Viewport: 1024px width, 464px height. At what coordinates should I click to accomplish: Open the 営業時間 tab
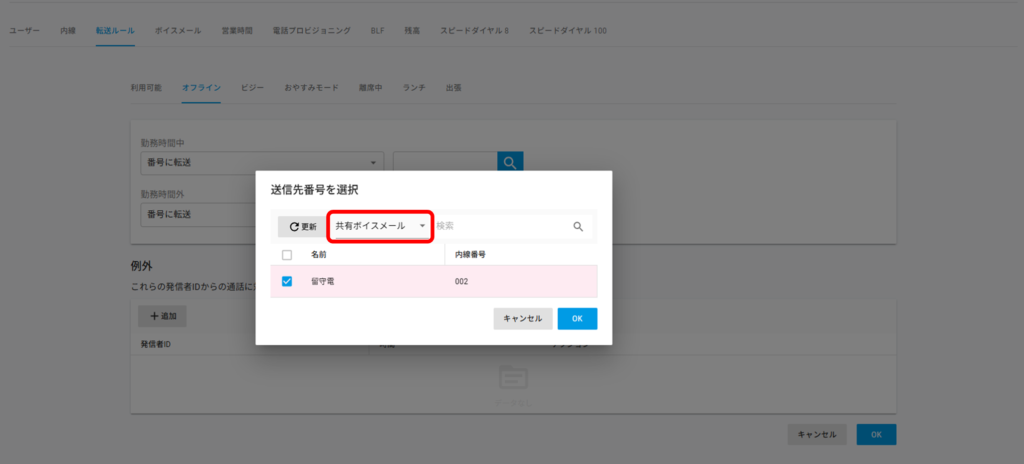coord(237,31)
